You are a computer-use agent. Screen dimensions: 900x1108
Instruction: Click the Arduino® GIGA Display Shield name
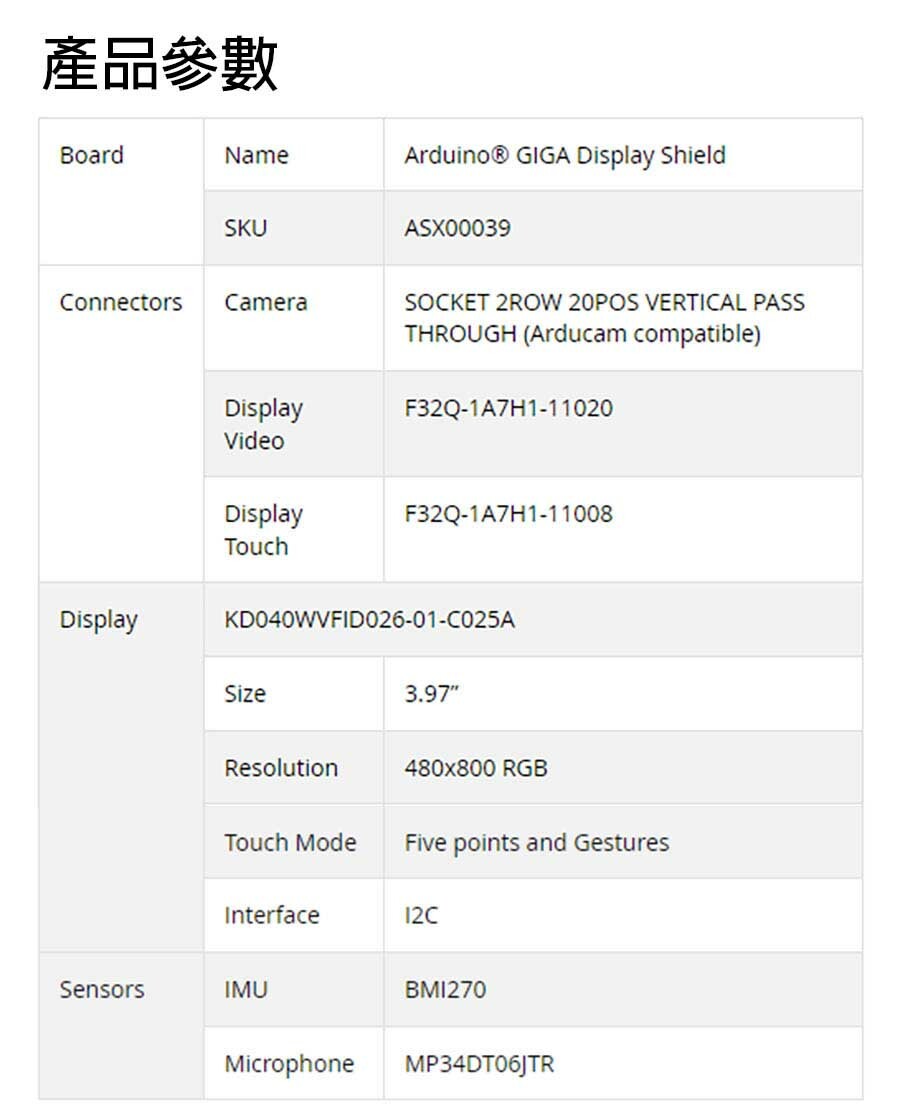[564, 156]
